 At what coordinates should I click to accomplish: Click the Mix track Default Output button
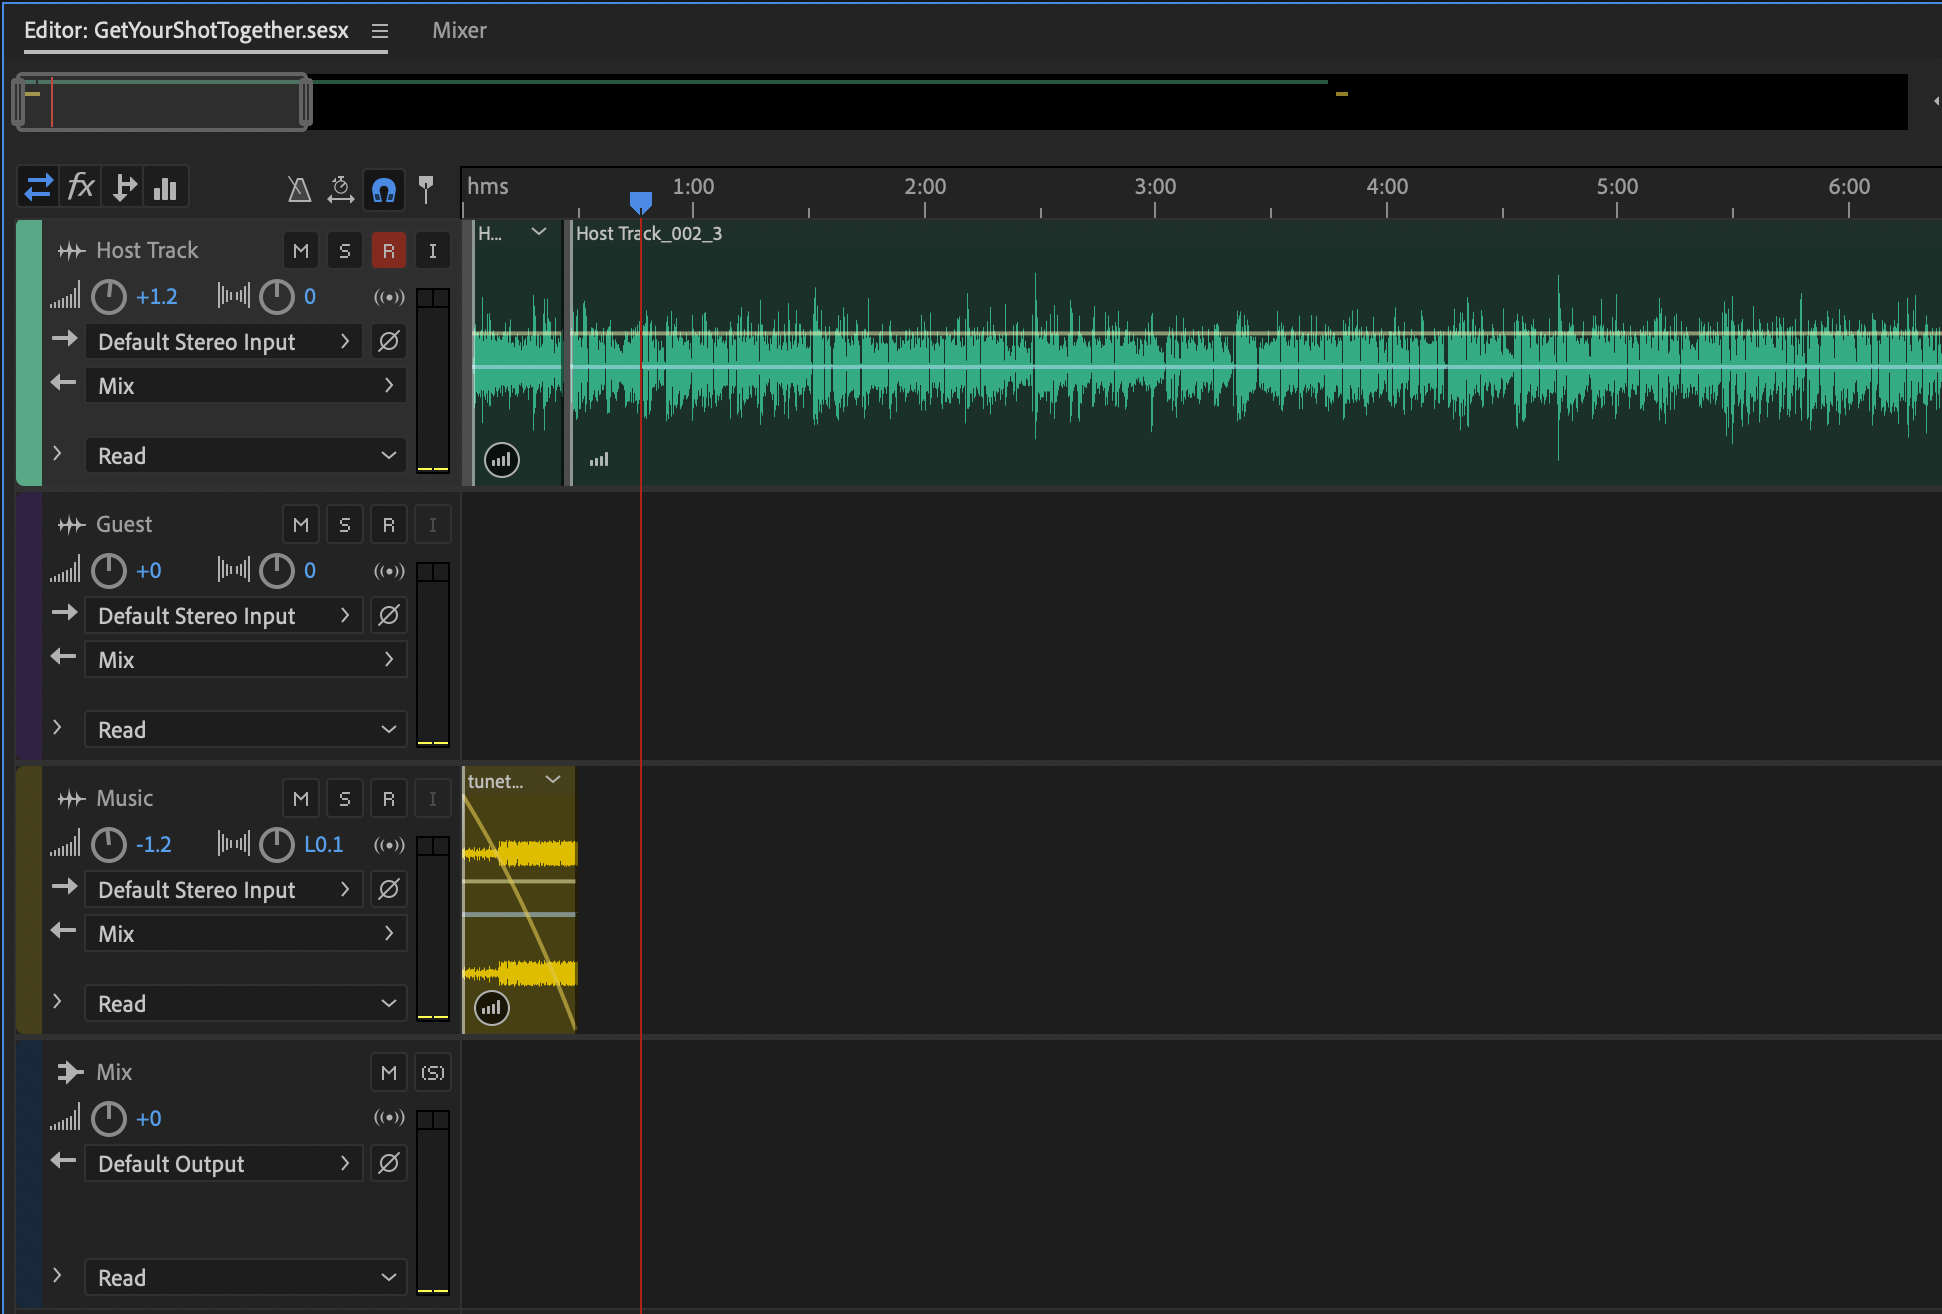click(223, 1164)
